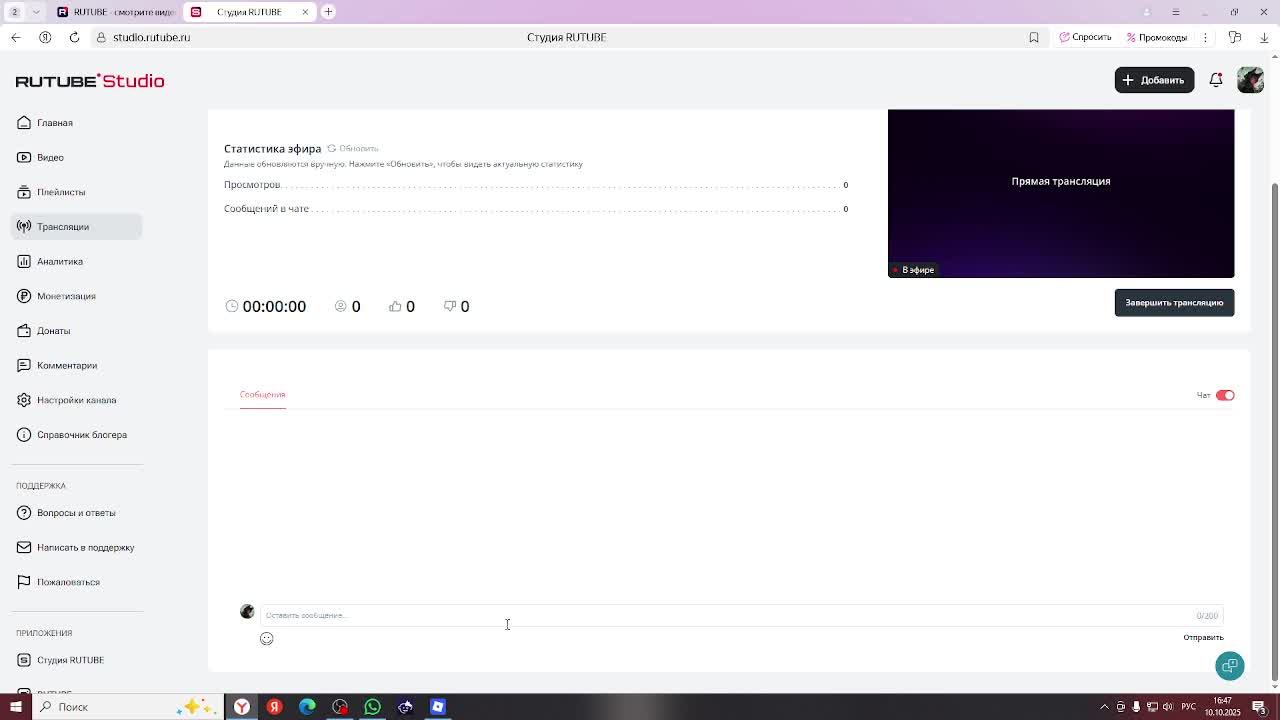The height and width of the screenshot is (720, 1280).
Task: Click the В эфире live badge
Action: (x=913, y=270)
